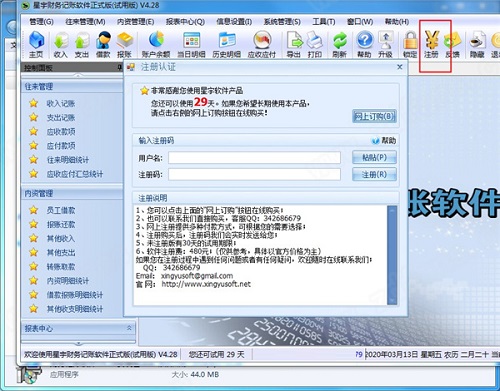Click the 支出 expense toolbar icon

(x=82, y=44)
